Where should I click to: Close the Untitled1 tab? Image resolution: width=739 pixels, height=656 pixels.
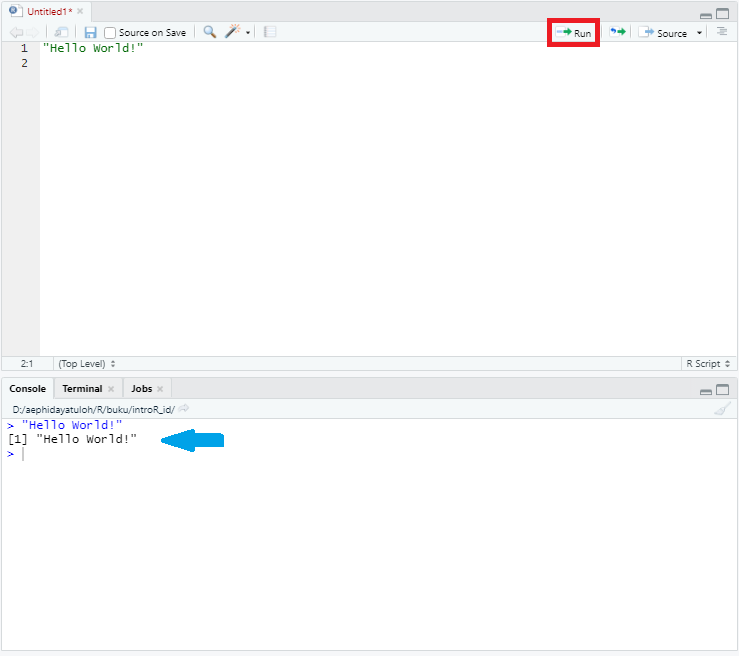coord(80,11)
